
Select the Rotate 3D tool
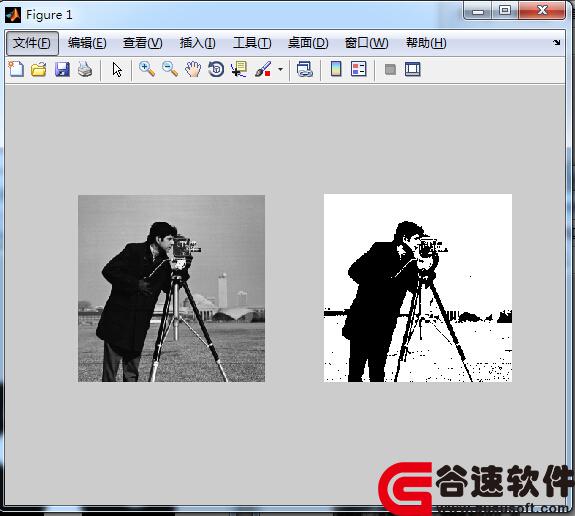[x=216, y=69]
